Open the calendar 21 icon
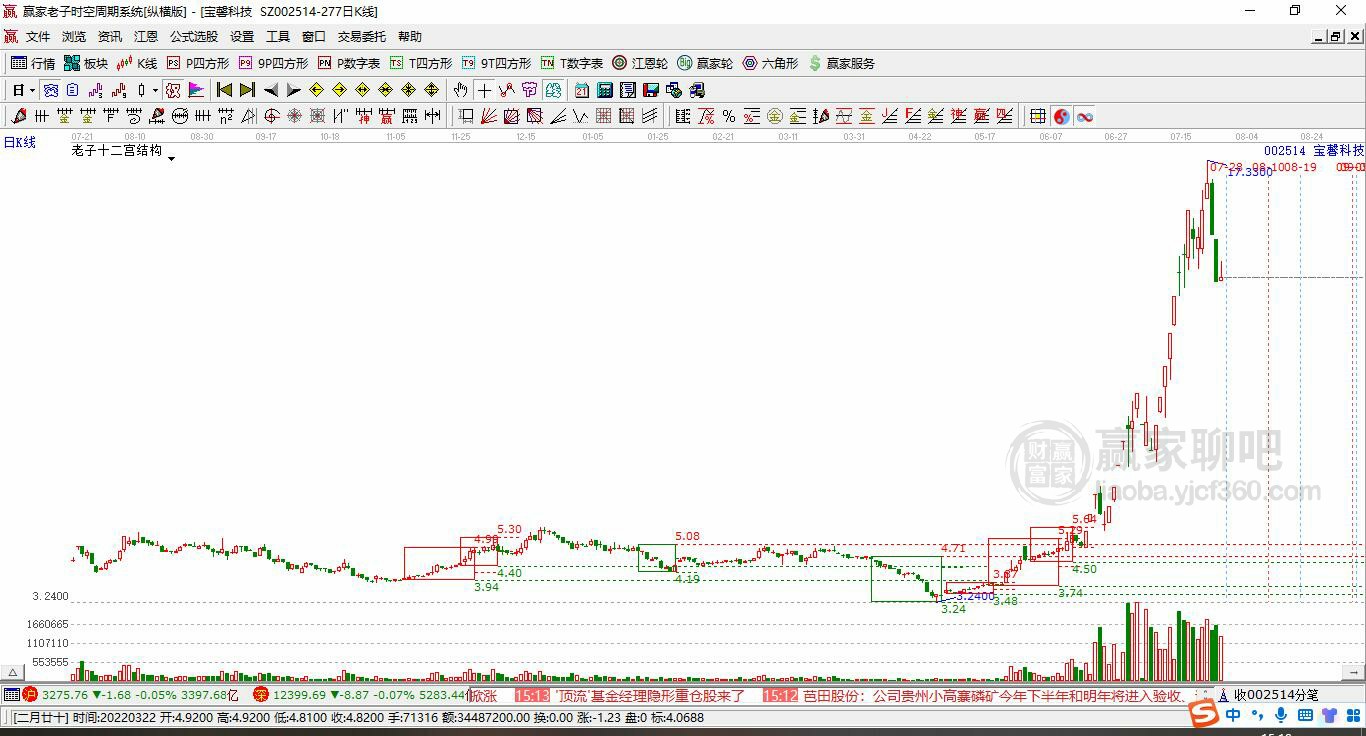 [581, 90]
